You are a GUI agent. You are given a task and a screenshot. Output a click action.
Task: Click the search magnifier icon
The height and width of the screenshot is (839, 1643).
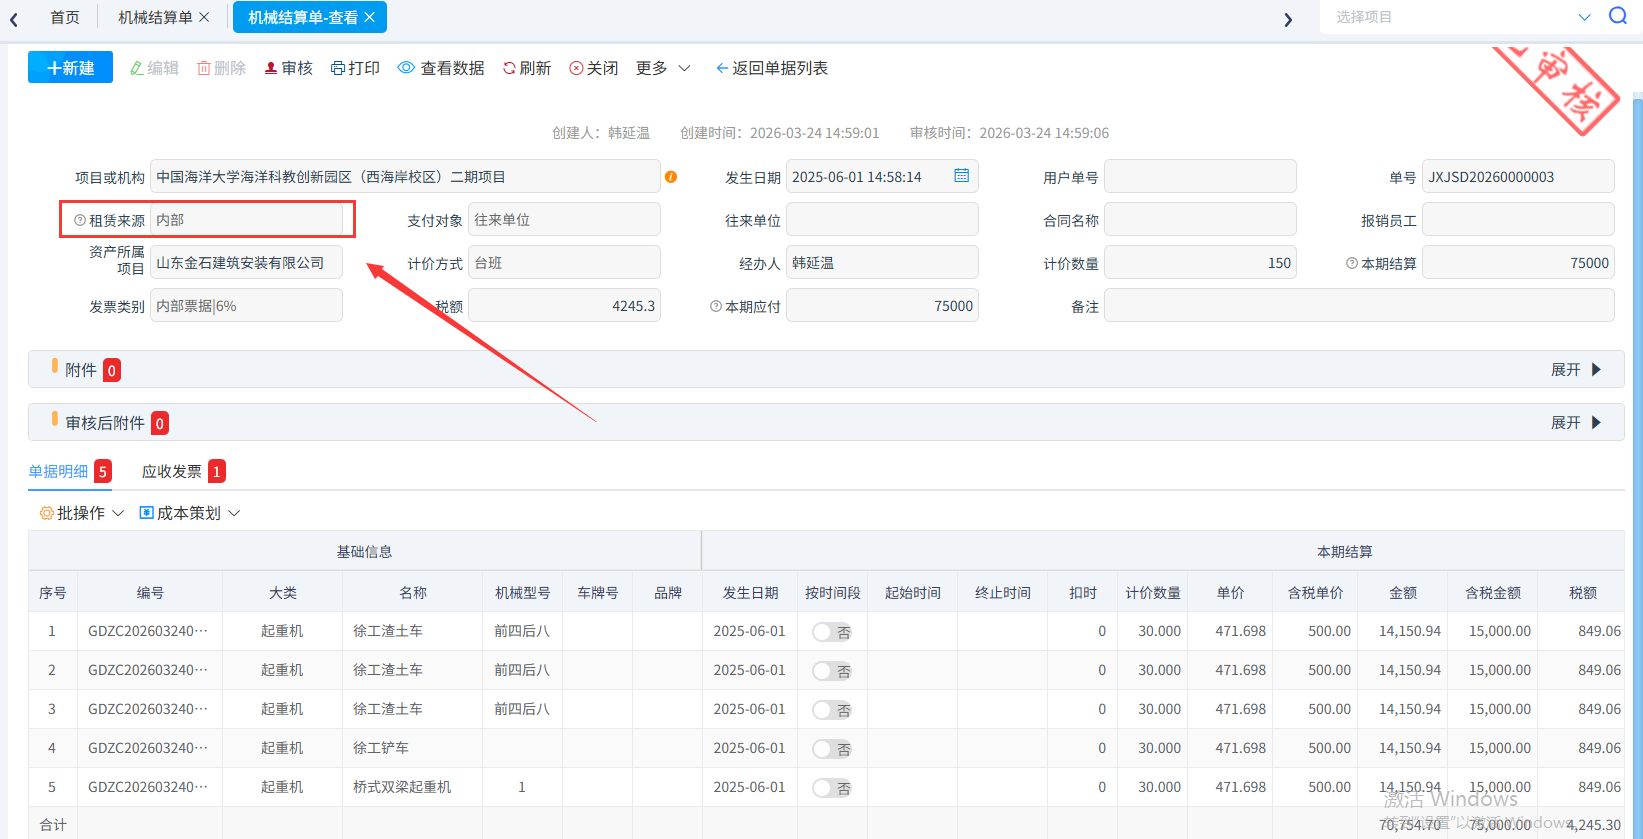pos(1617,16)
